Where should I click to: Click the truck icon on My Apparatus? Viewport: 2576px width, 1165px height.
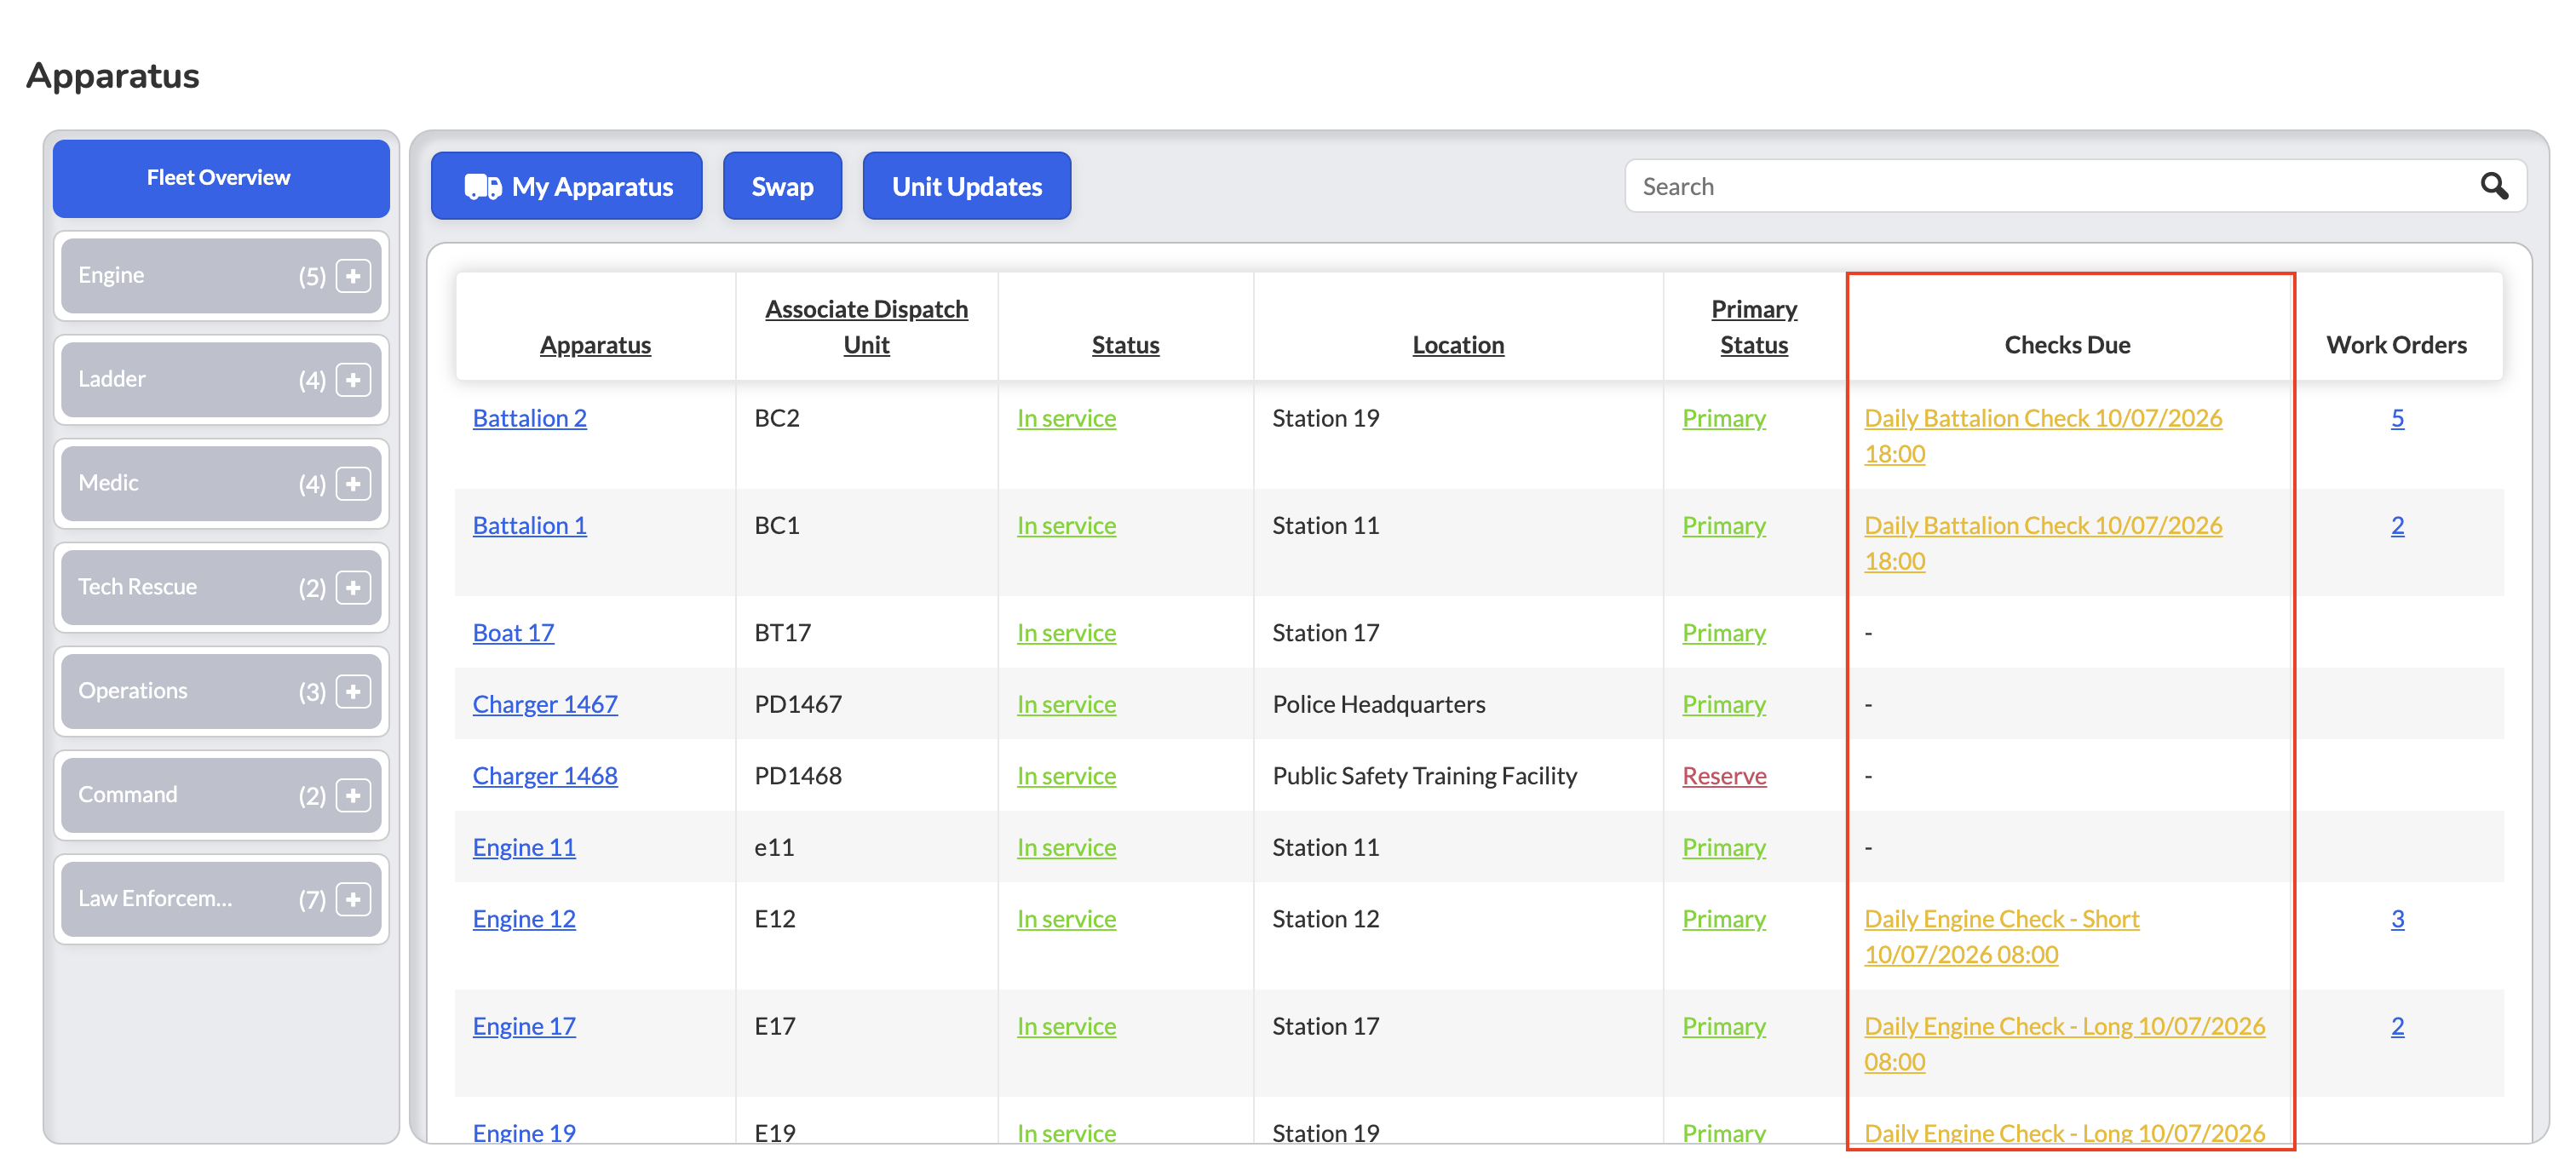click(483, 187)
